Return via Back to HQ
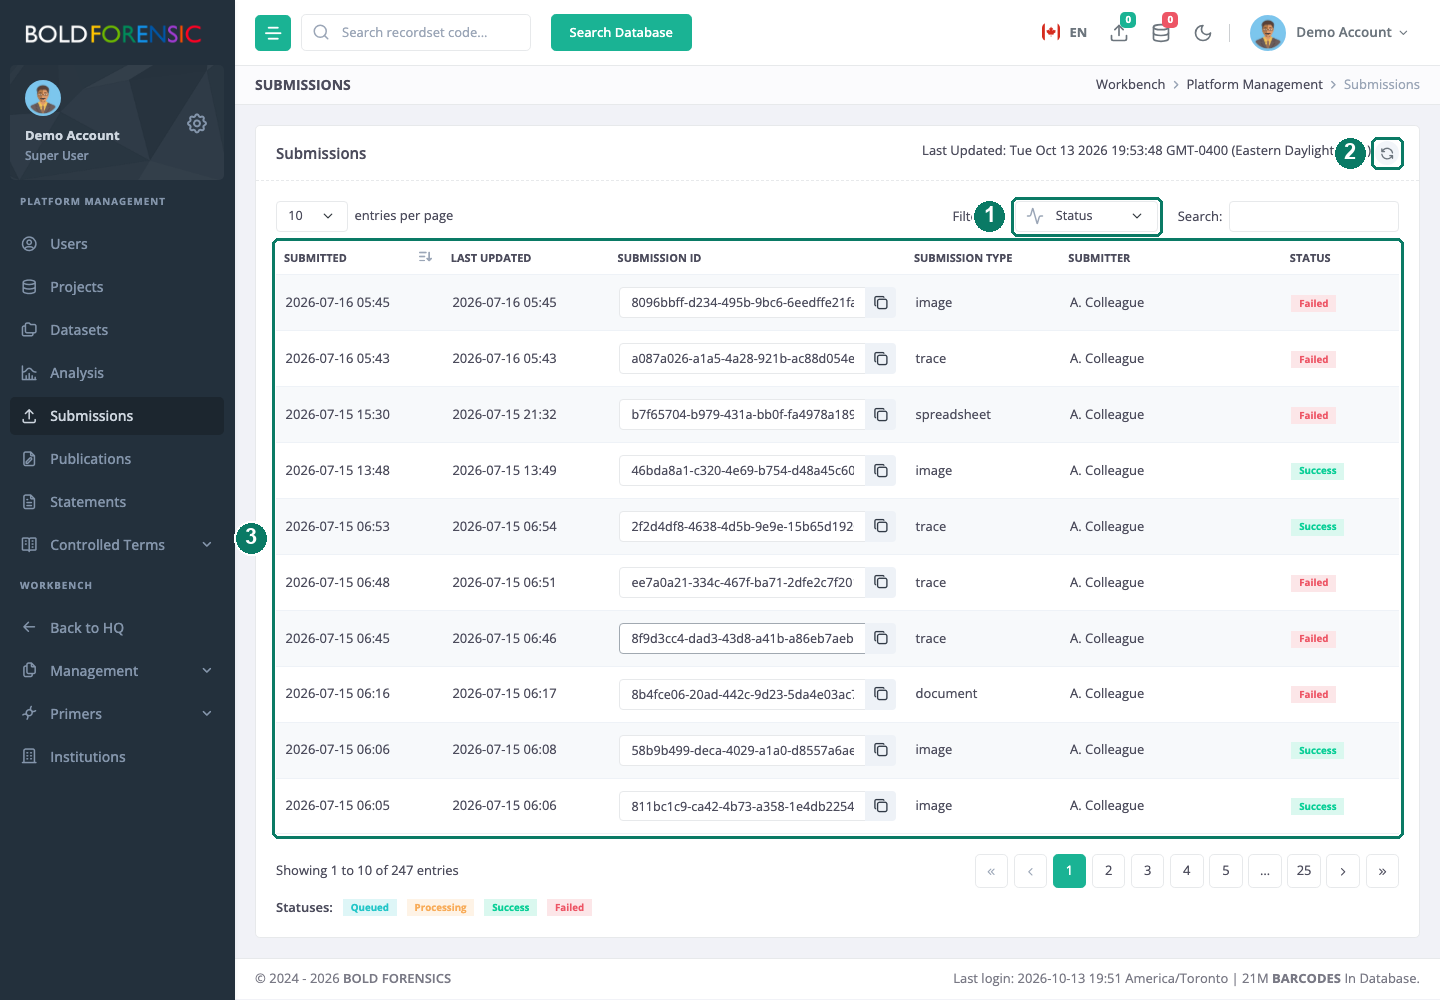 117,628
